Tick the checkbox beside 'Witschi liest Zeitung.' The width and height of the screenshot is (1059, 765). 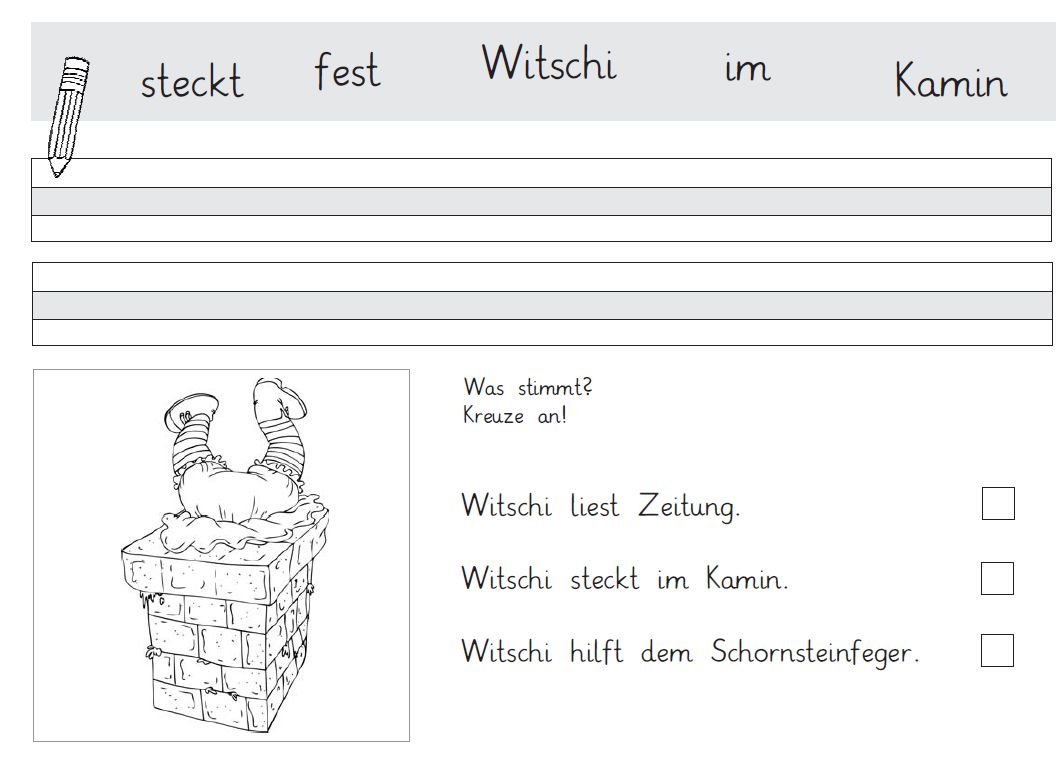tap(998, 504)
